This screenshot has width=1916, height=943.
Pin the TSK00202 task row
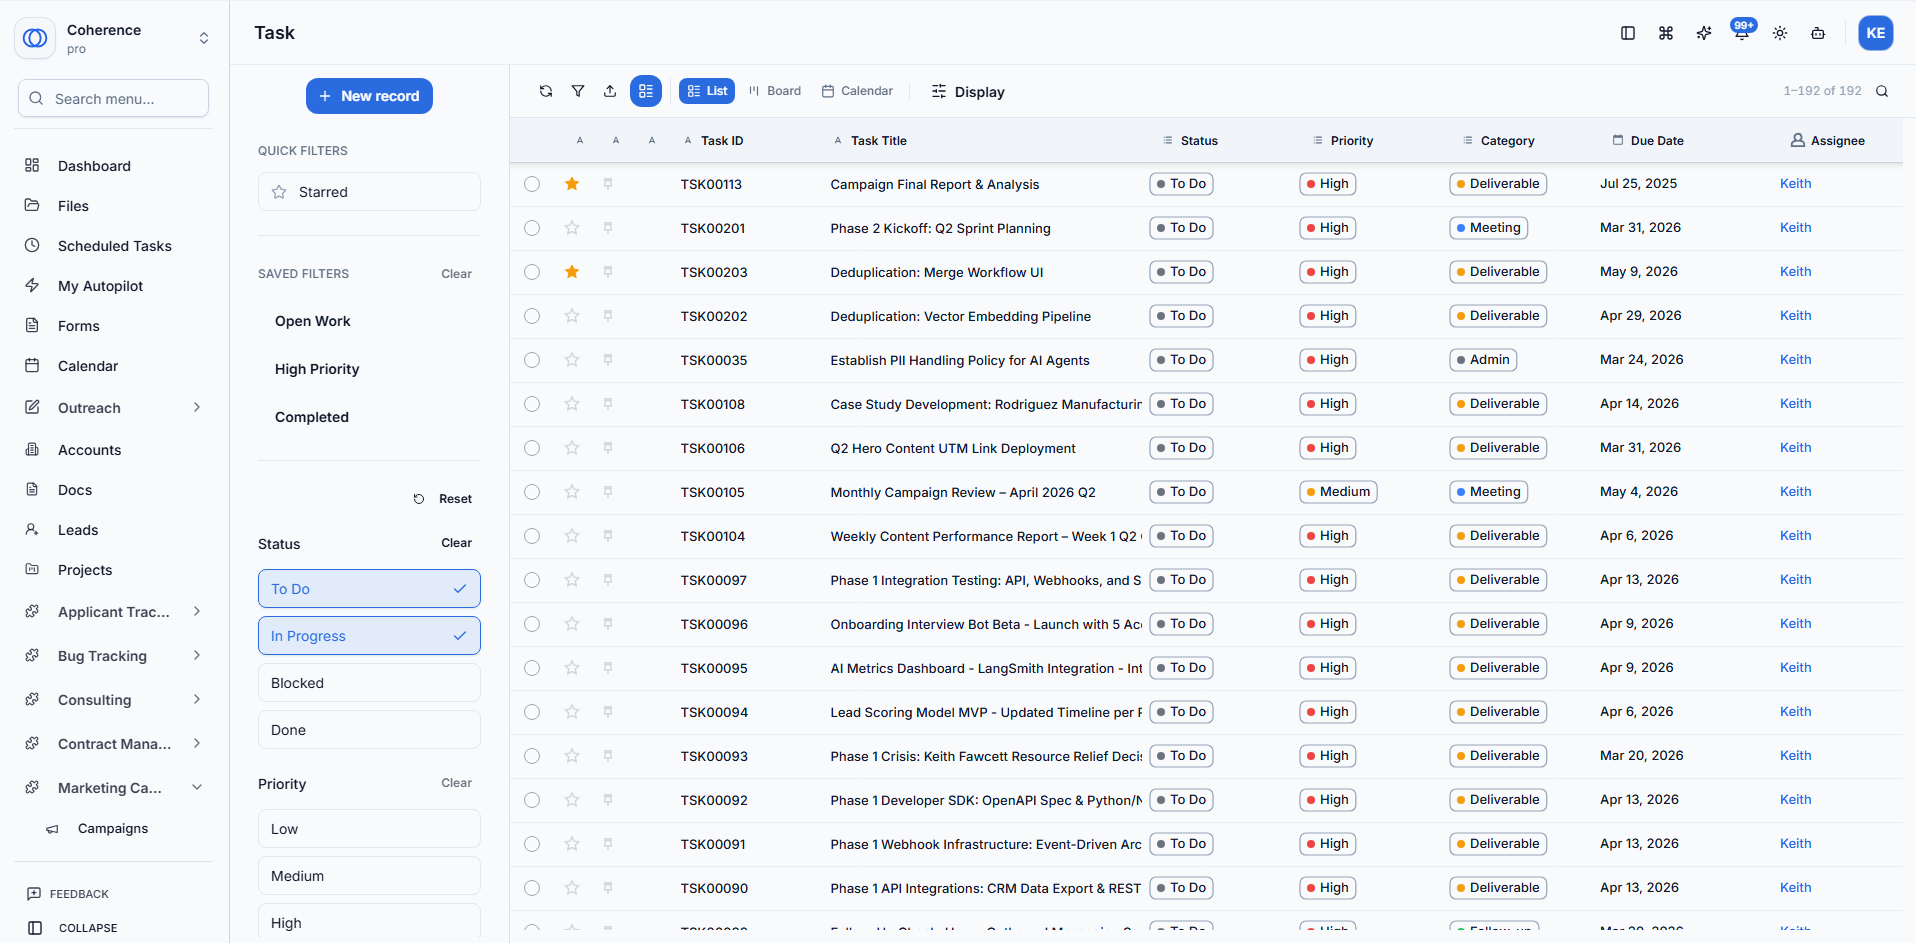click(x=608, y=316)
